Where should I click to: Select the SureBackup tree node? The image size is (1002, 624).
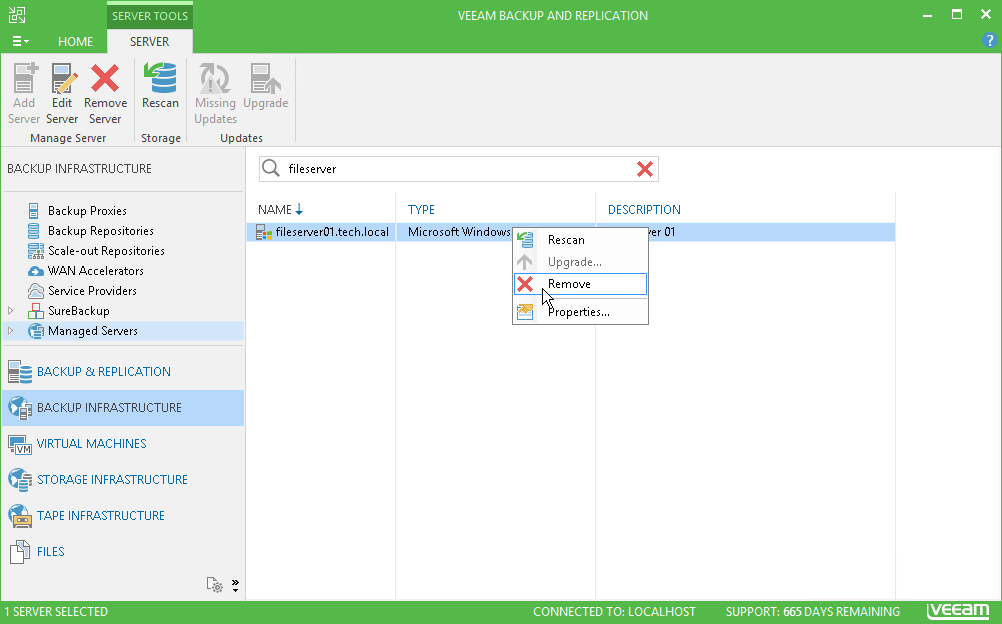pos(79,311)
